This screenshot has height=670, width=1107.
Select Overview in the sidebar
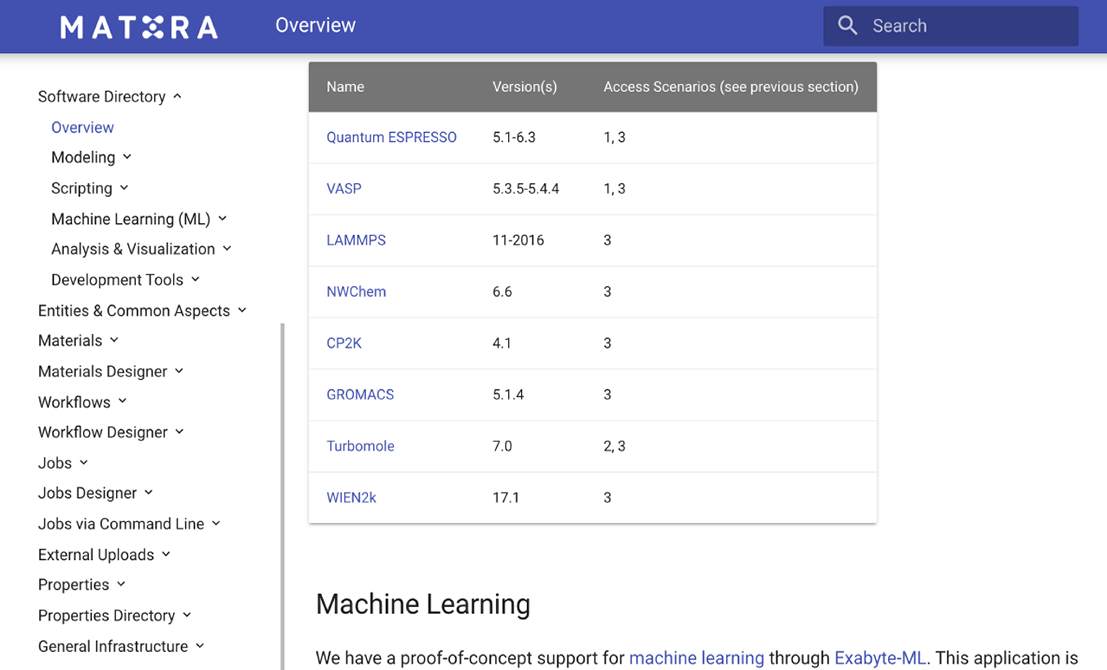[x=82, y=127]
